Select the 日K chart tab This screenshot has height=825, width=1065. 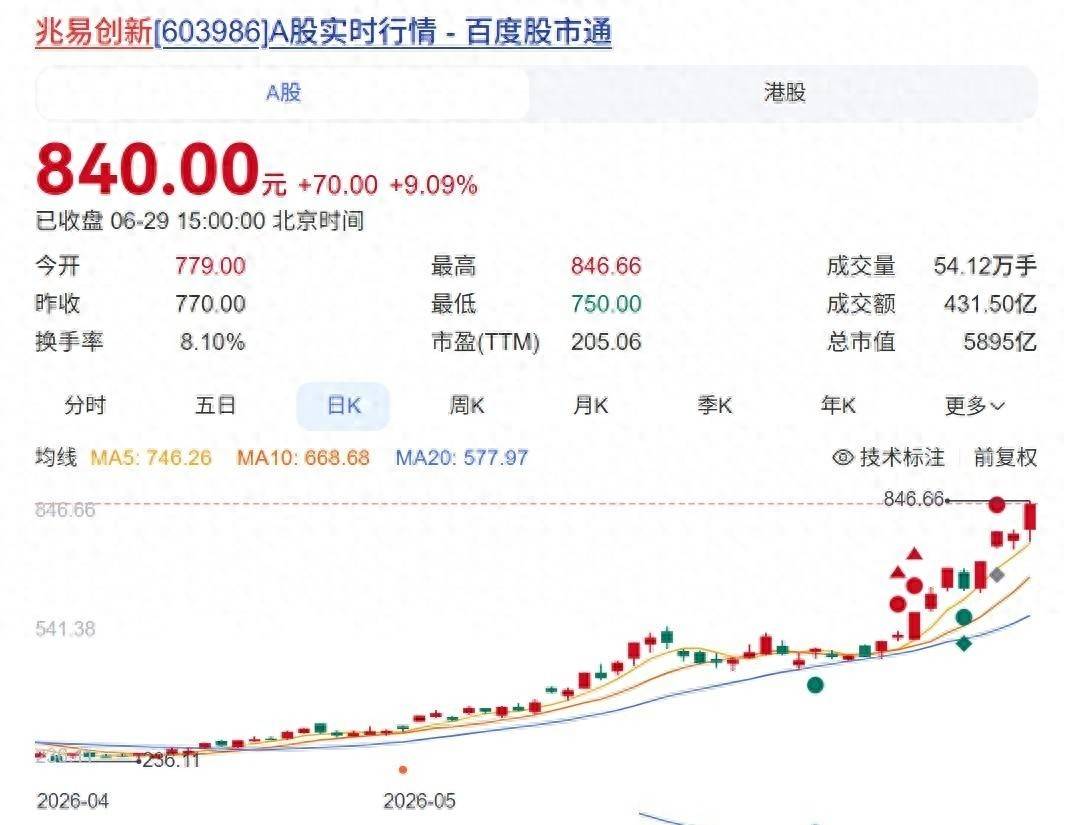pyautogui.click(x=343, y=406)
